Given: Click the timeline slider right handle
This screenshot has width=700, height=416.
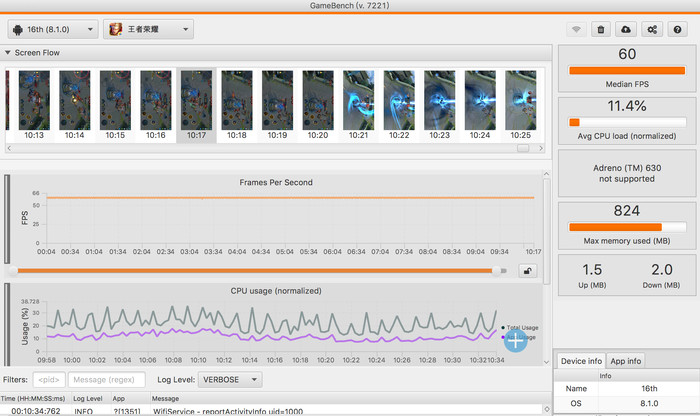Looking at the screenshot, I should coord(496,271).
